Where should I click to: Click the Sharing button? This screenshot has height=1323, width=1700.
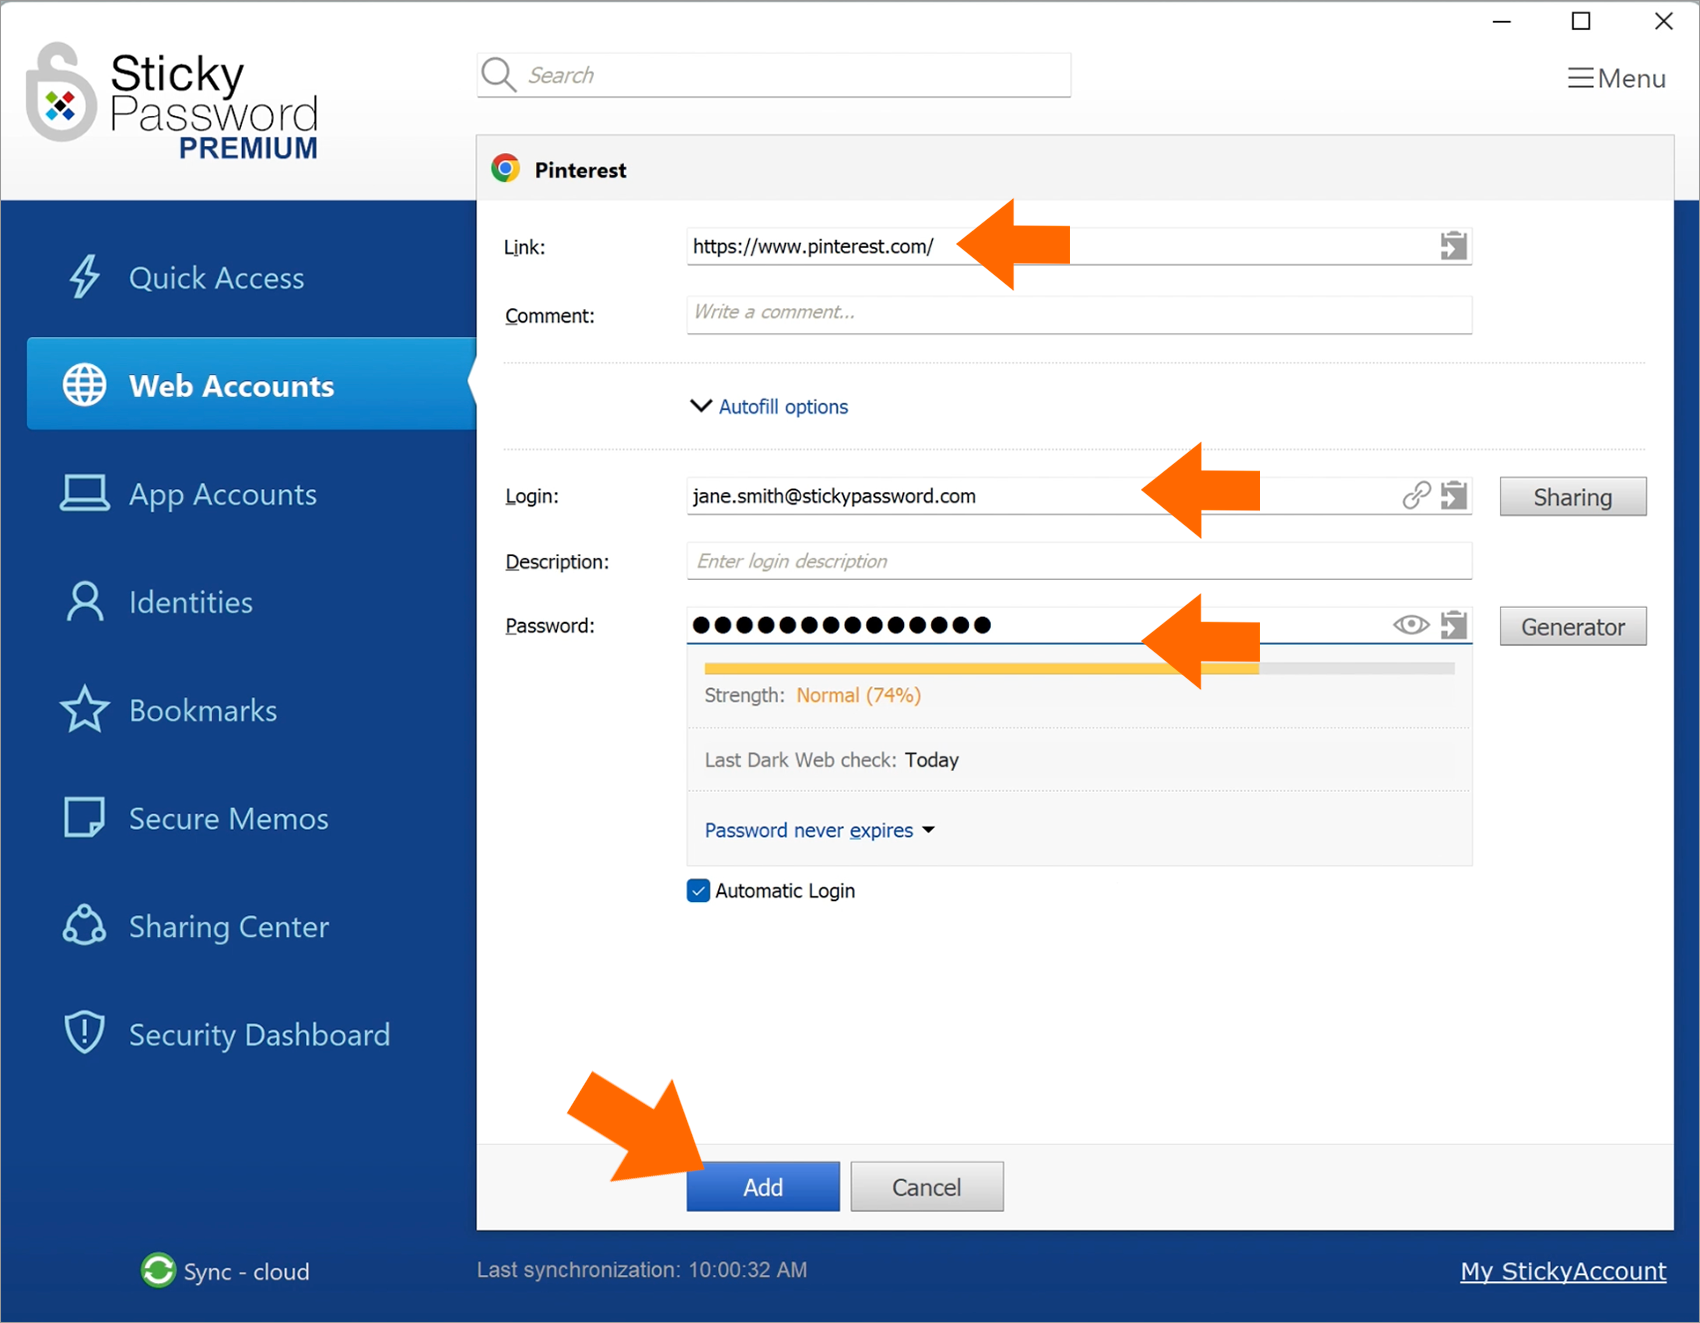(1573, 496)
